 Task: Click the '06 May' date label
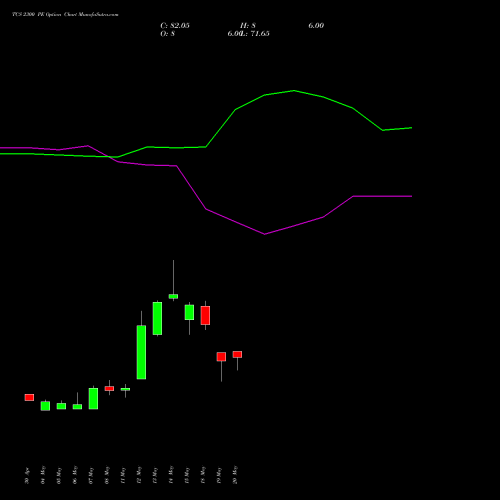coord(75,475)
